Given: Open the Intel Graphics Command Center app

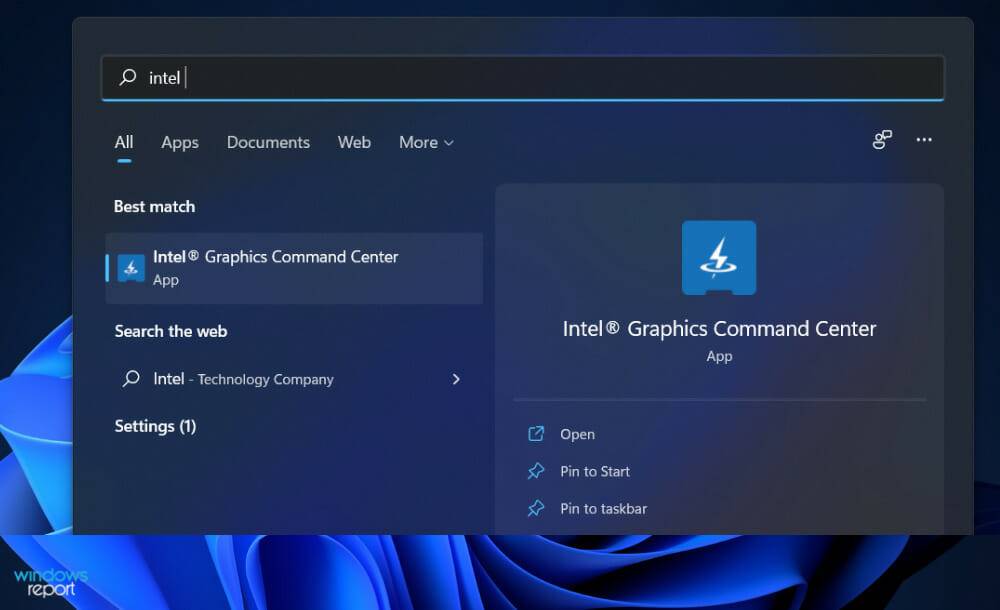Looking at the screenshot, I should pos(576,434).
